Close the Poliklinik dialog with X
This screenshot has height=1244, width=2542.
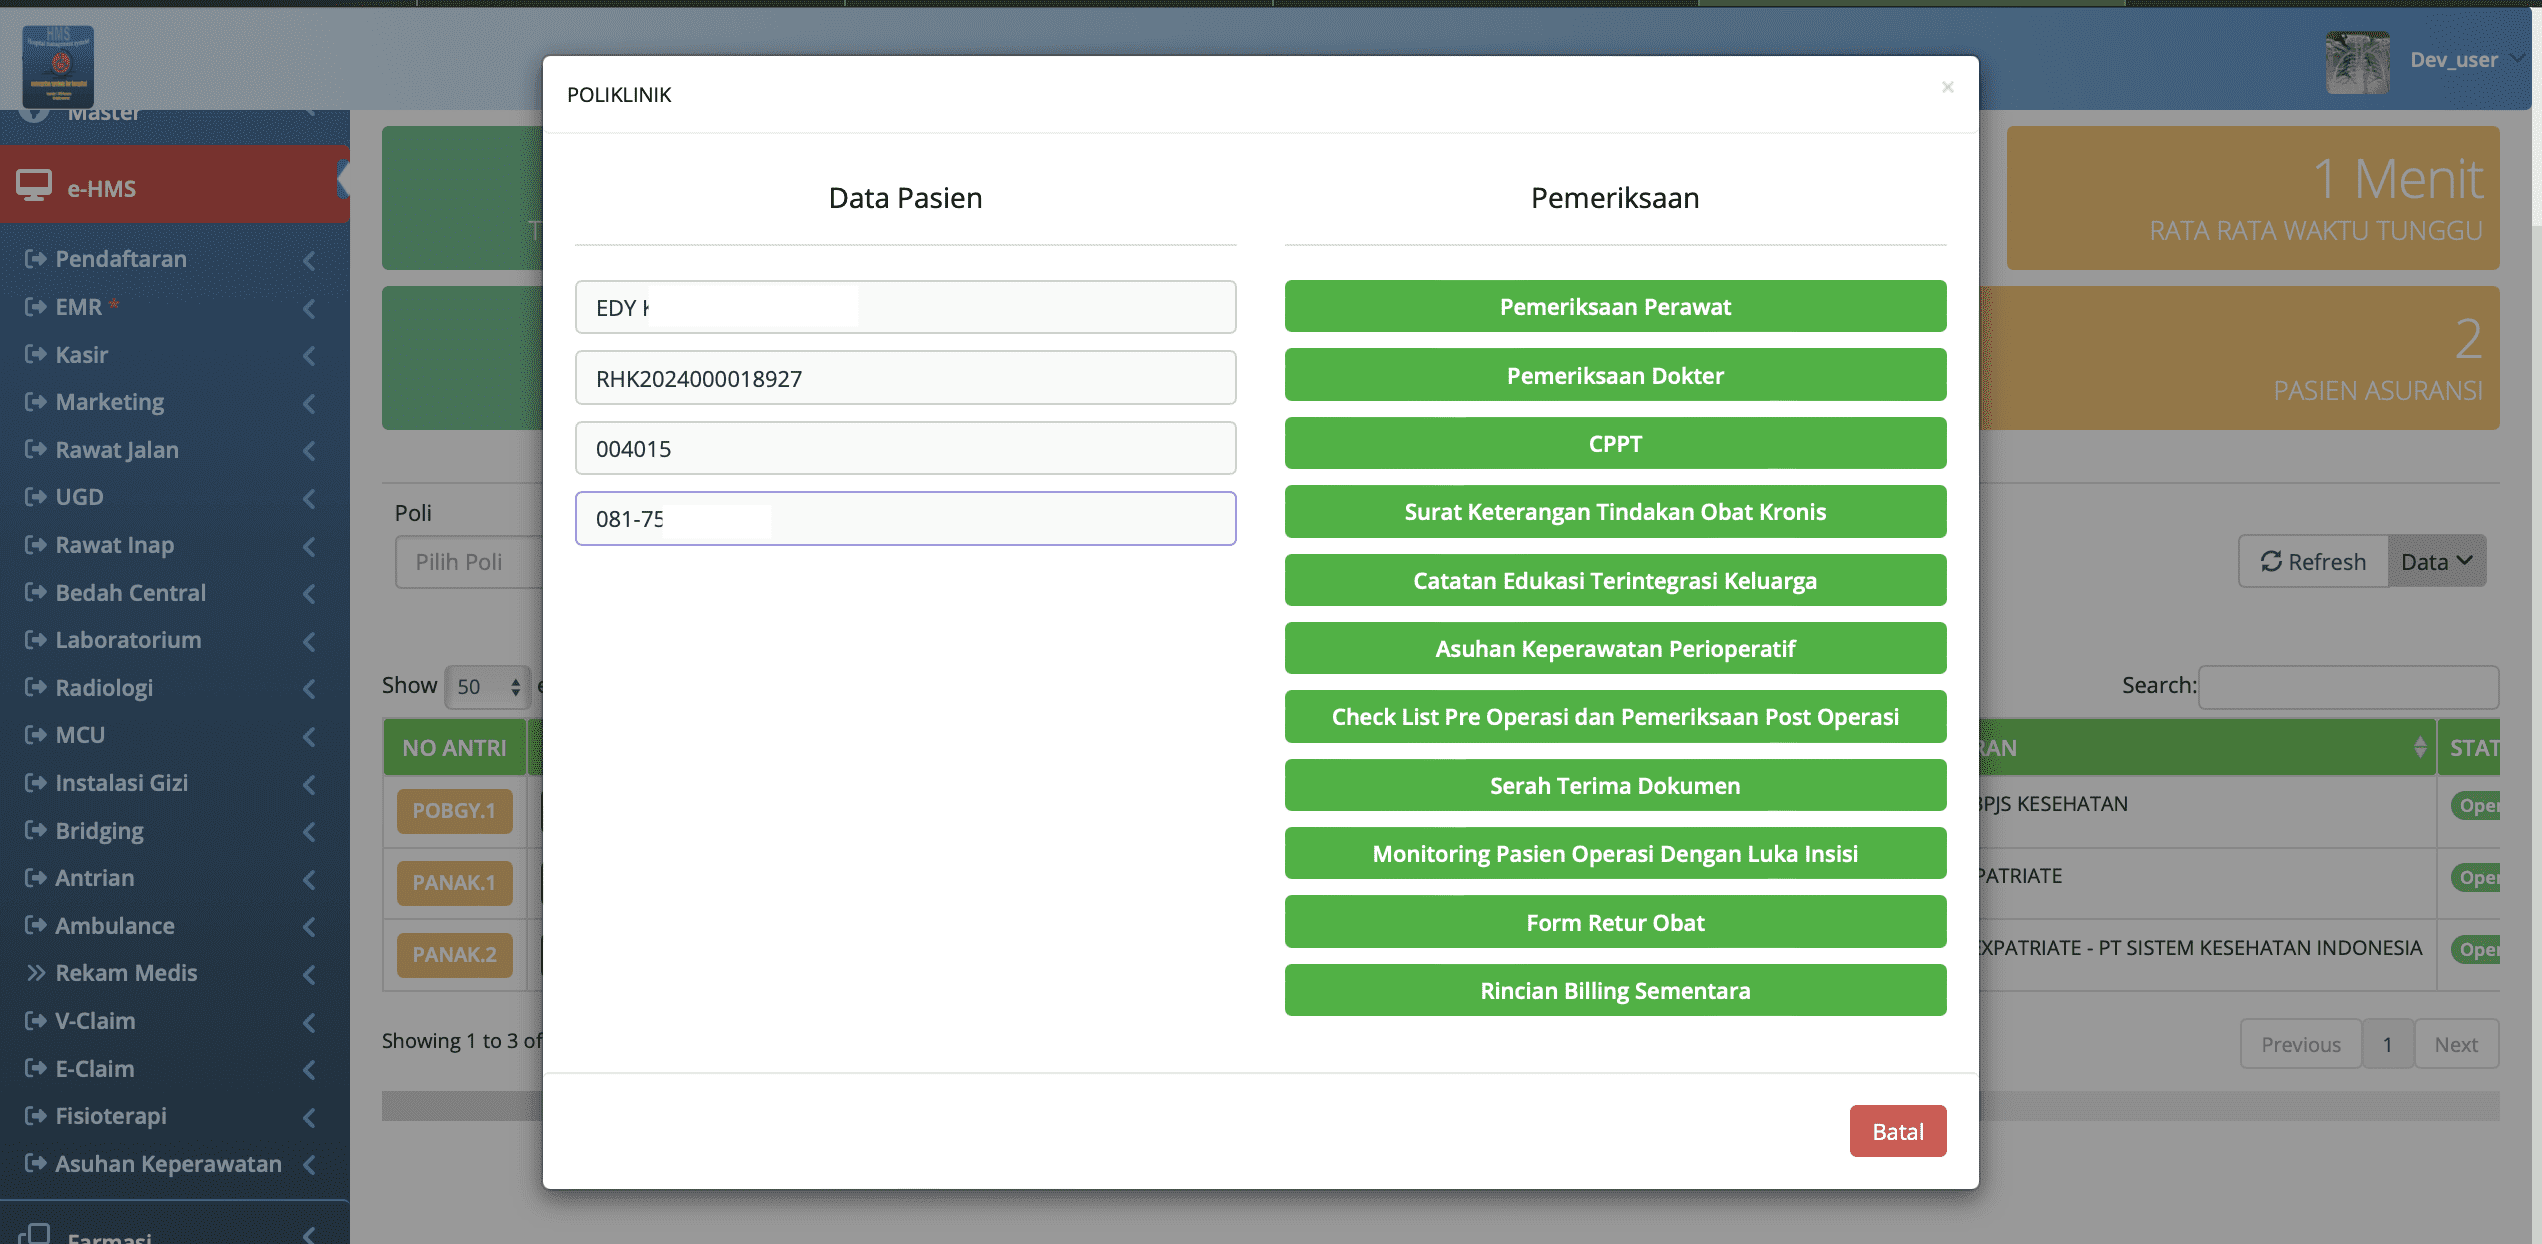pyautogui.click(x=1947, y=87)
